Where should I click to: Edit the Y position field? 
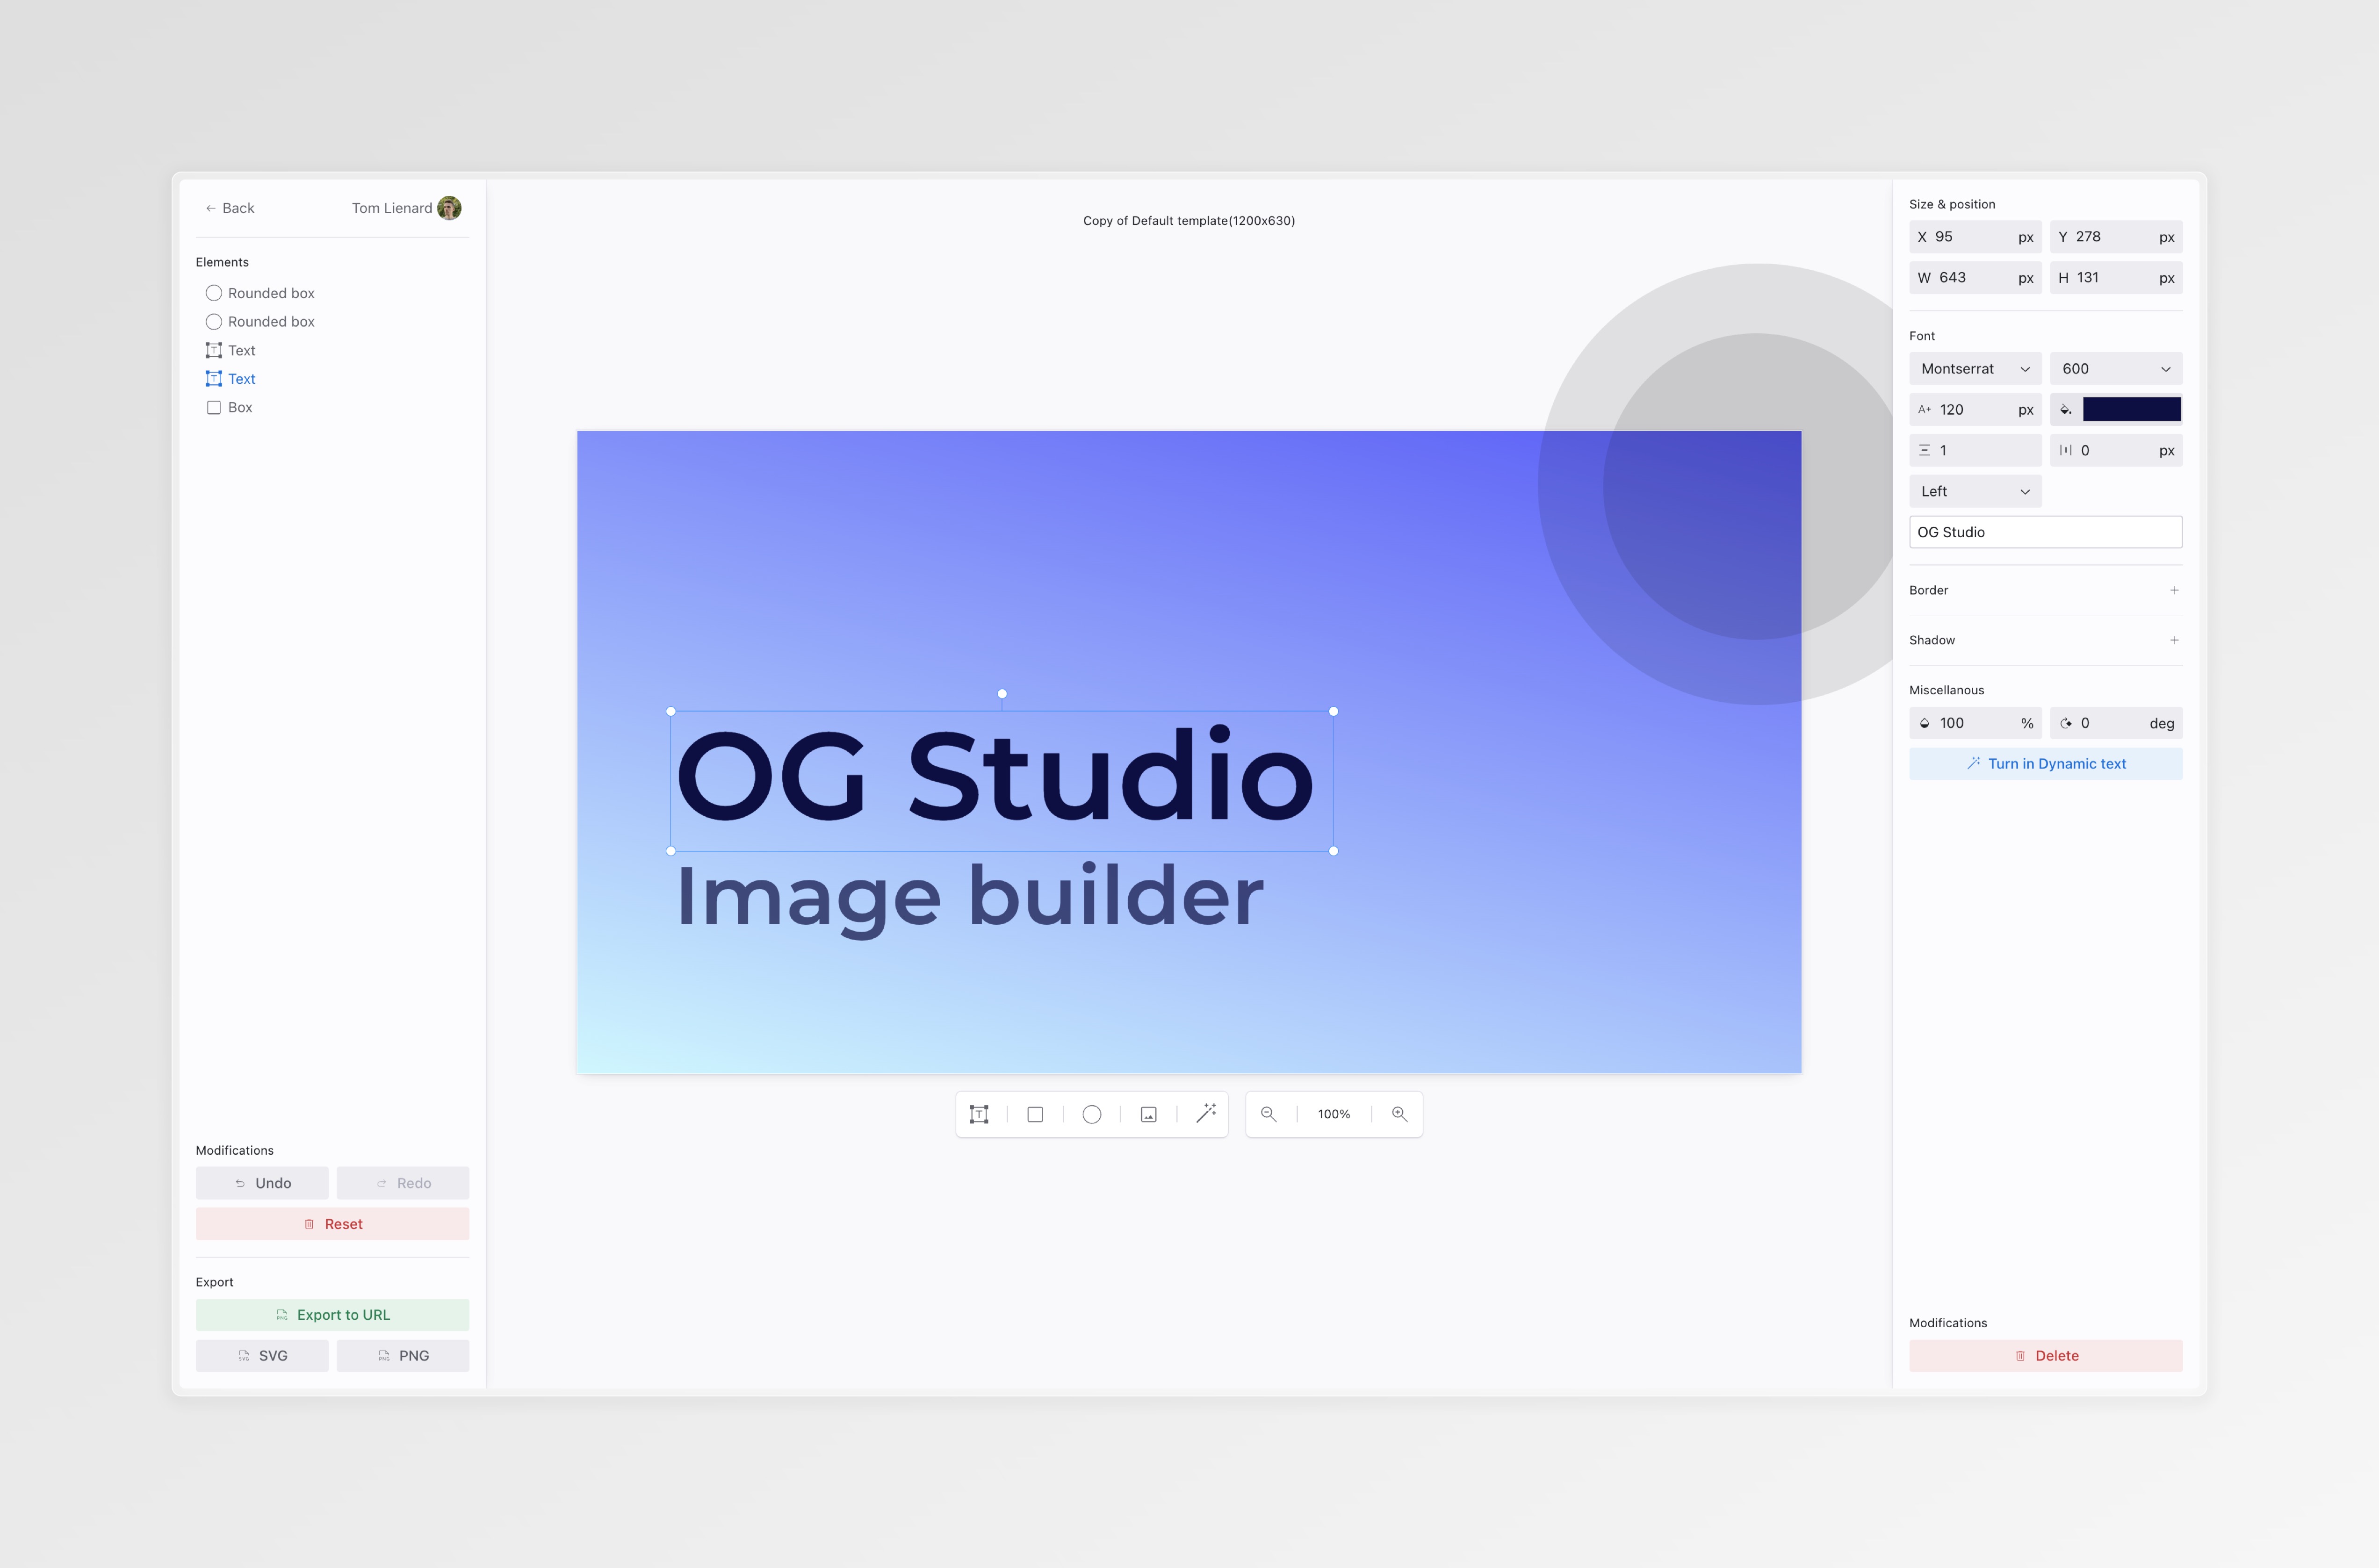point(2116,237)
